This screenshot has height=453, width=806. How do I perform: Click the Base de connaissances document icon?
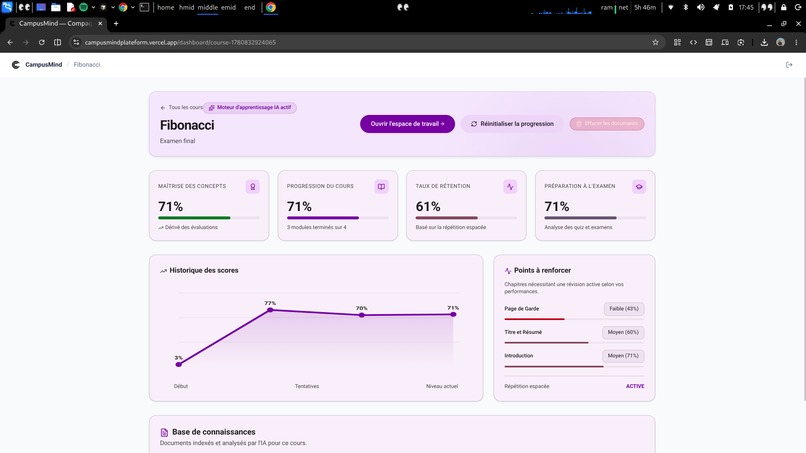tap(164, 432)
